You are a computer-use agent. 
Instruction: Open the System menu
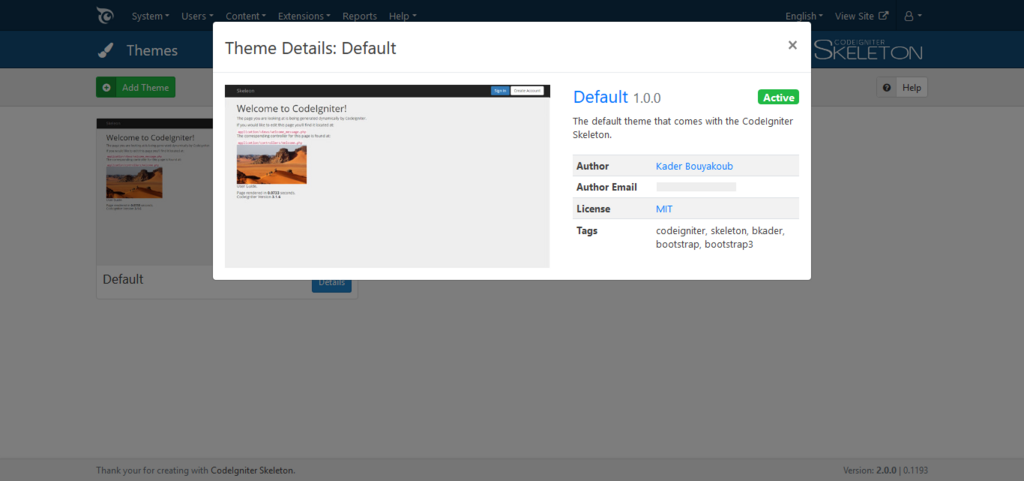tap(150, 16)
